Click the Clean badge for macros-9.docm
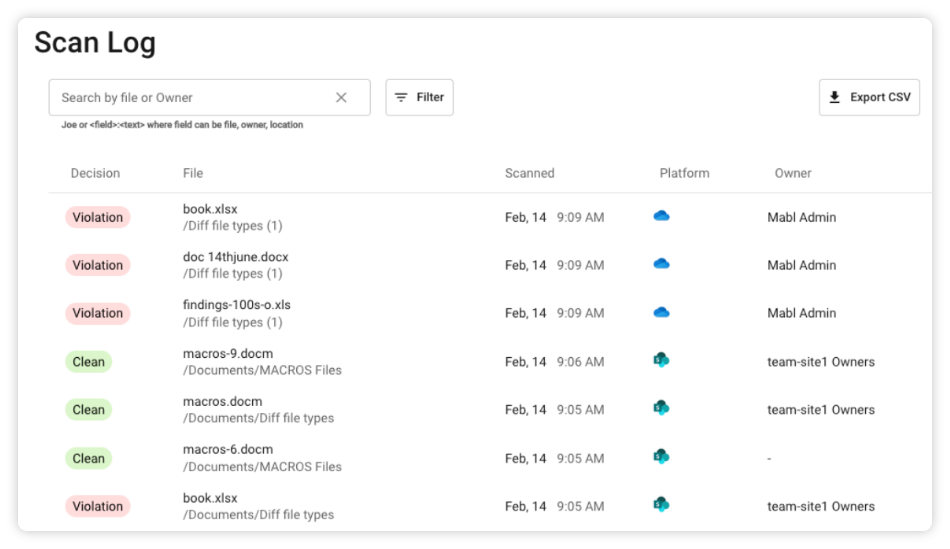This screenshot has width=950, height=549. [88, 362]
